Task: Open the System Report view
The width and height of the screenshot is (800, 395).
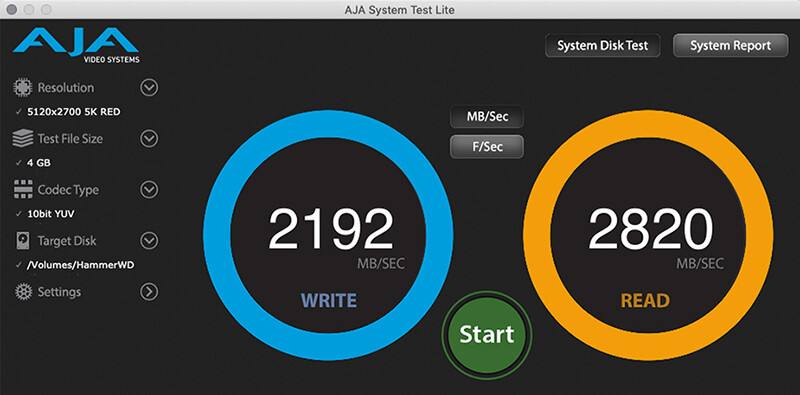Action: tap(731, 46)
